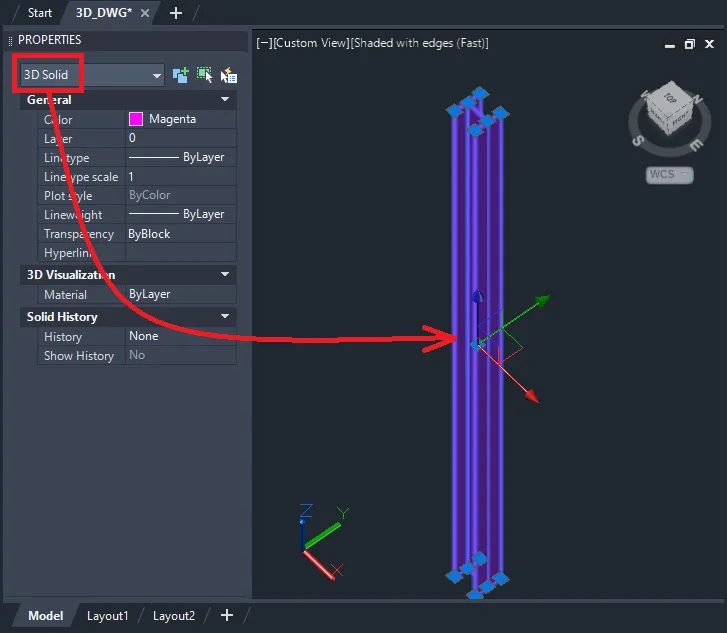Click the green Y-axis gizmo arrow

coord(542,301)
